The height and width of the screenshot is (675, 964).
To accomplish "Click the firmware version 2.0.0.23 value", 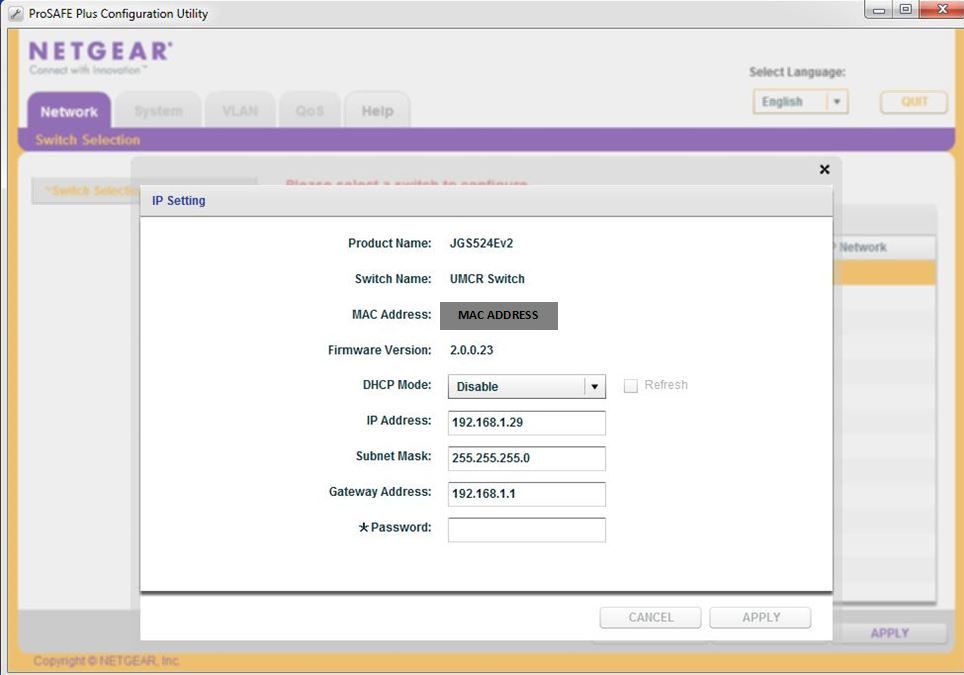I will [x=471, y=350].
